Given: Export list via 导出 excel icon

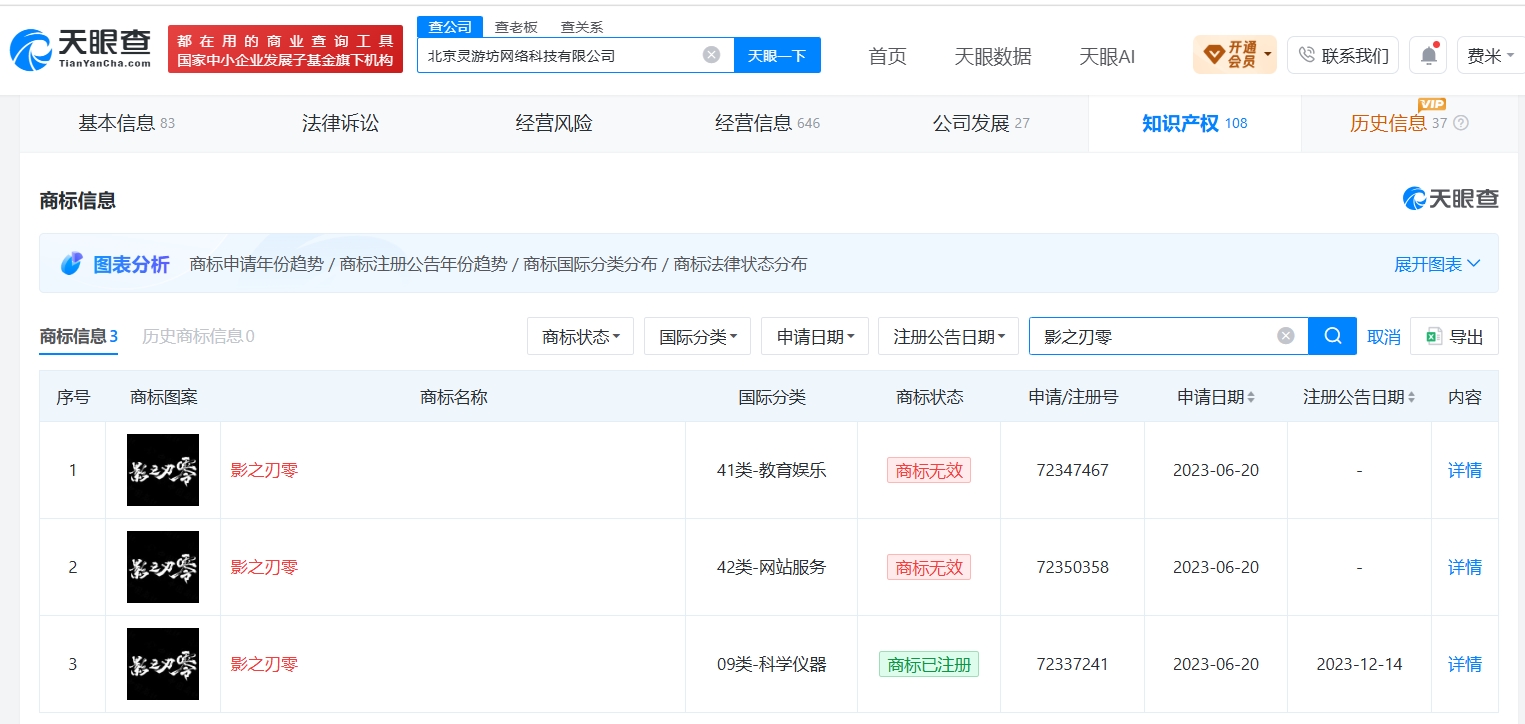Looking at the screenshot, I should click(1433, 337).
